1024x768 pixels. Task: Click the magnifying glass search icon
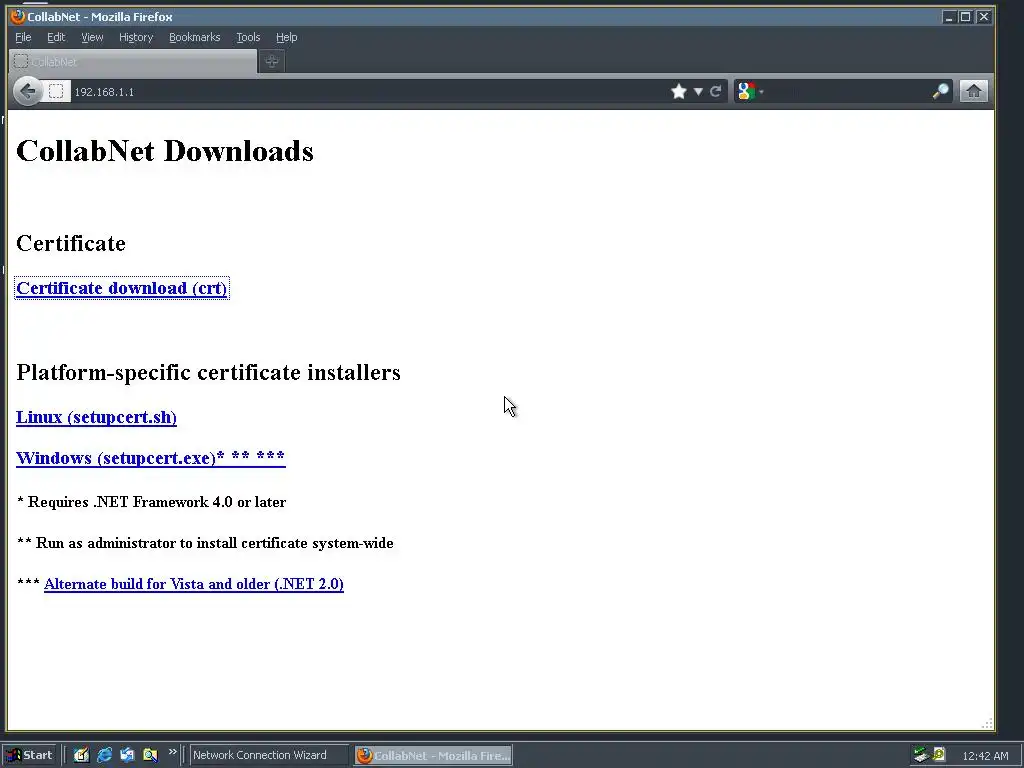(x=940, y=91)
